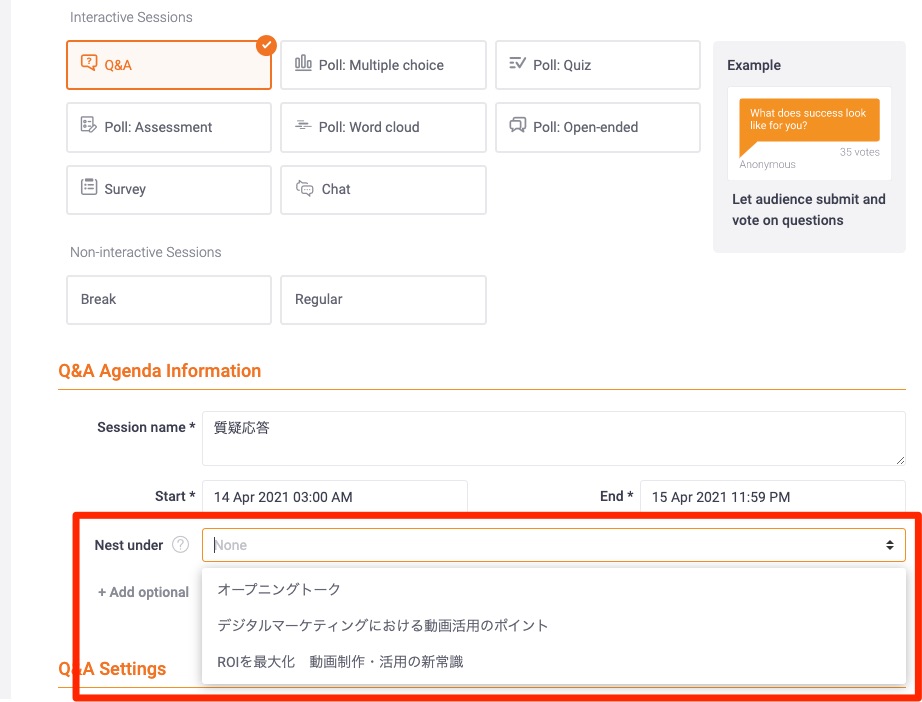The height and width of the screenshot is (702, 922).
Task: Open the help tooltip beside Nest under
Action: coord(180,545)
